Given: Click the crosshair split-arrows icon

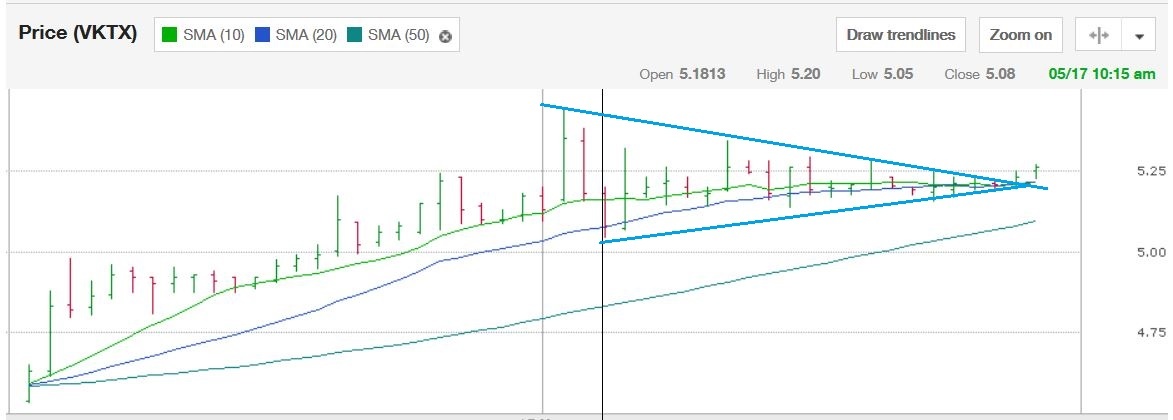Looking at the screenshot, I should (1098, 35).
